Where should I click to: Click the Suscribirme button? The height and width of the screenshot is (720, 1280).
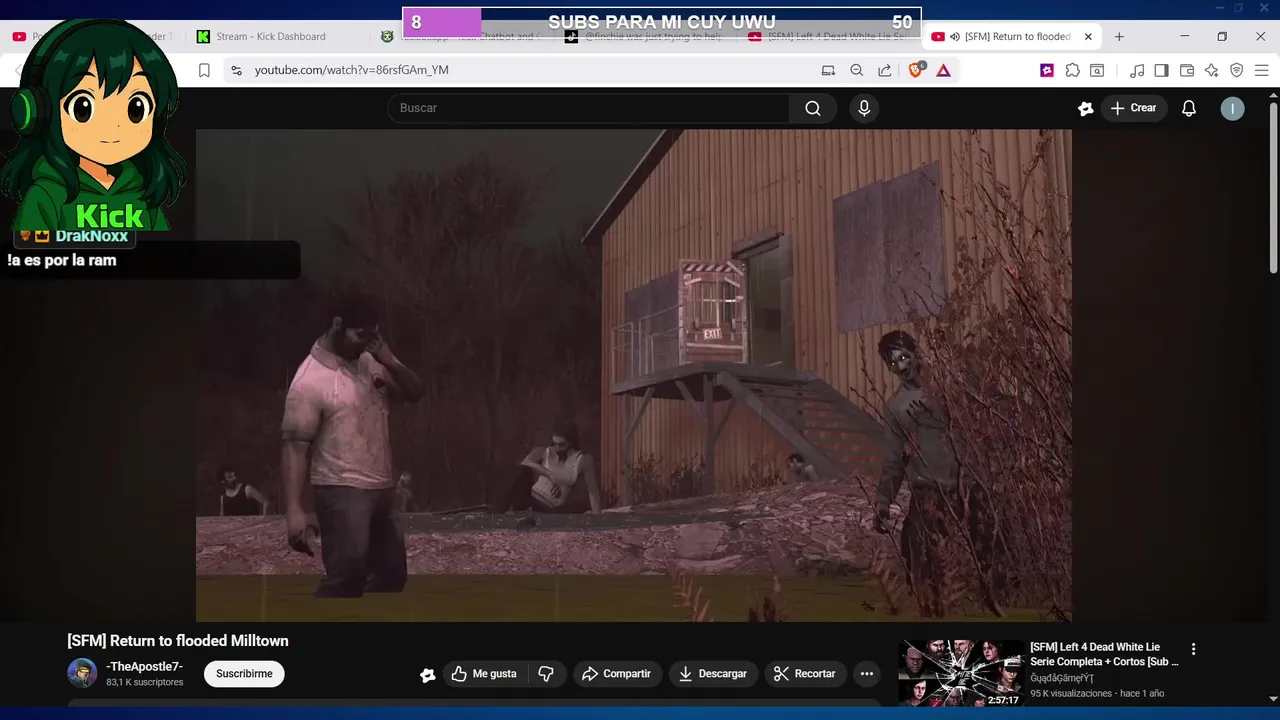[x=244, y=674]
